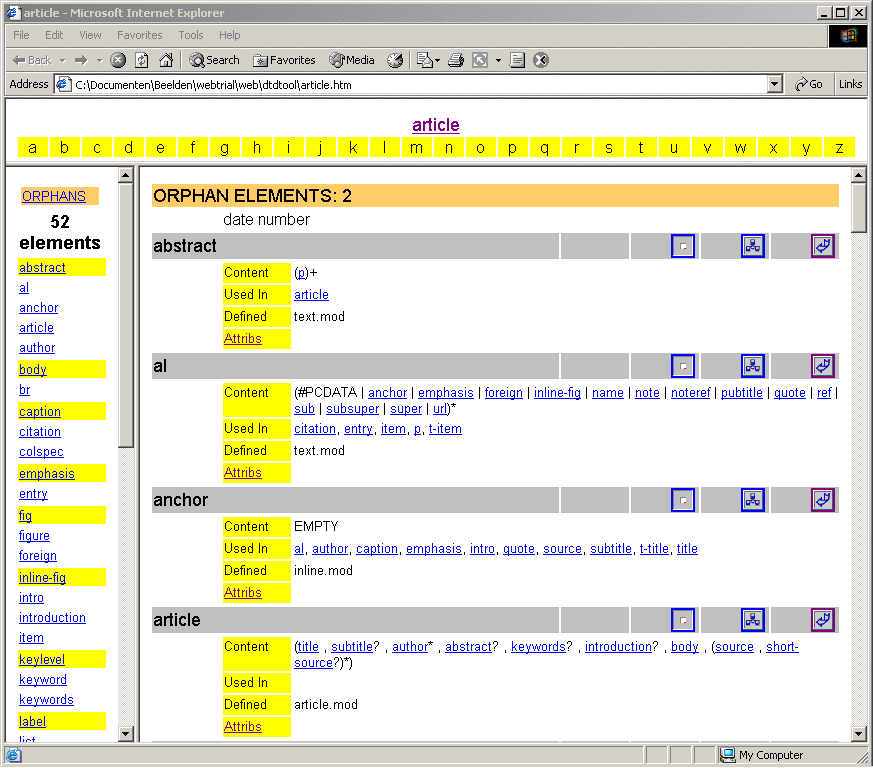The image size is (873, 768).
Task: Click sidebar scrollbar down arrow
Action: coord(126,733)
